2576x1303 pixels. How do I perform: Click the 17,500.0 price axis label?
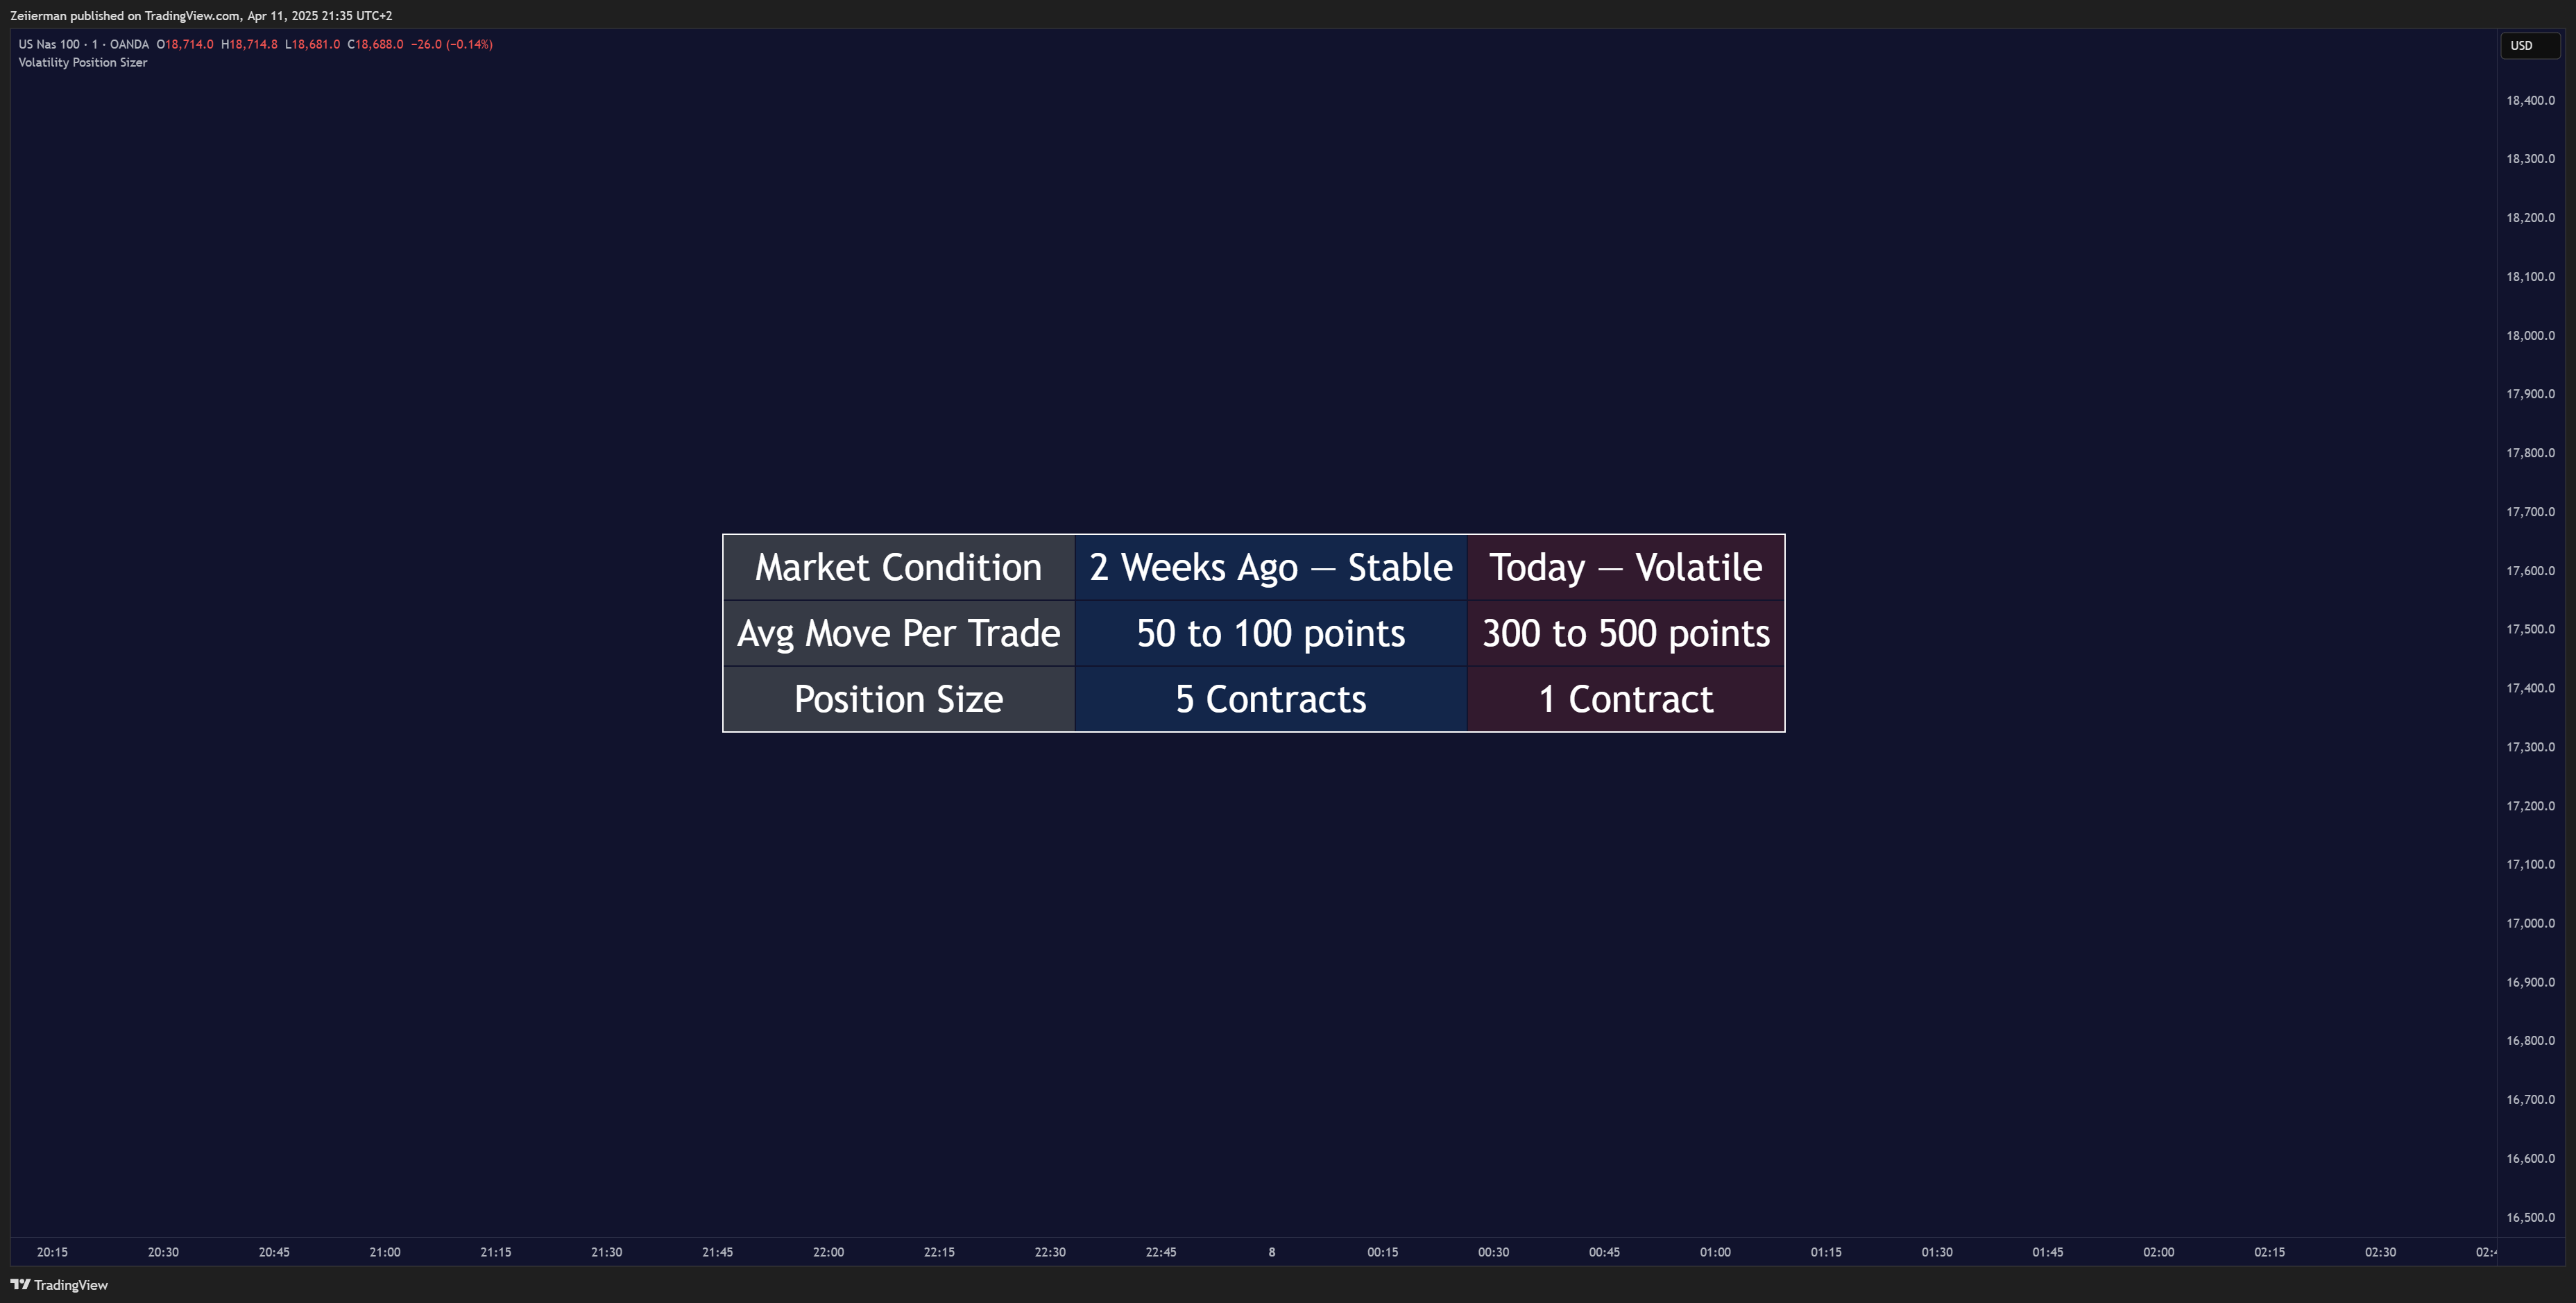pyautogui.click(x=2530, y=629)
